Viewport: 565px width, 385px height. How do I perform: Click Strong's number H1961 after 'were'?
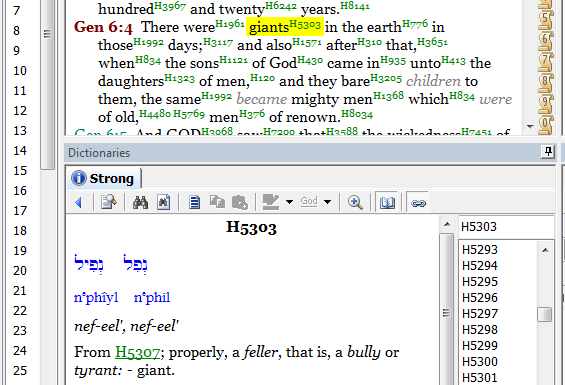coord(230,24)
